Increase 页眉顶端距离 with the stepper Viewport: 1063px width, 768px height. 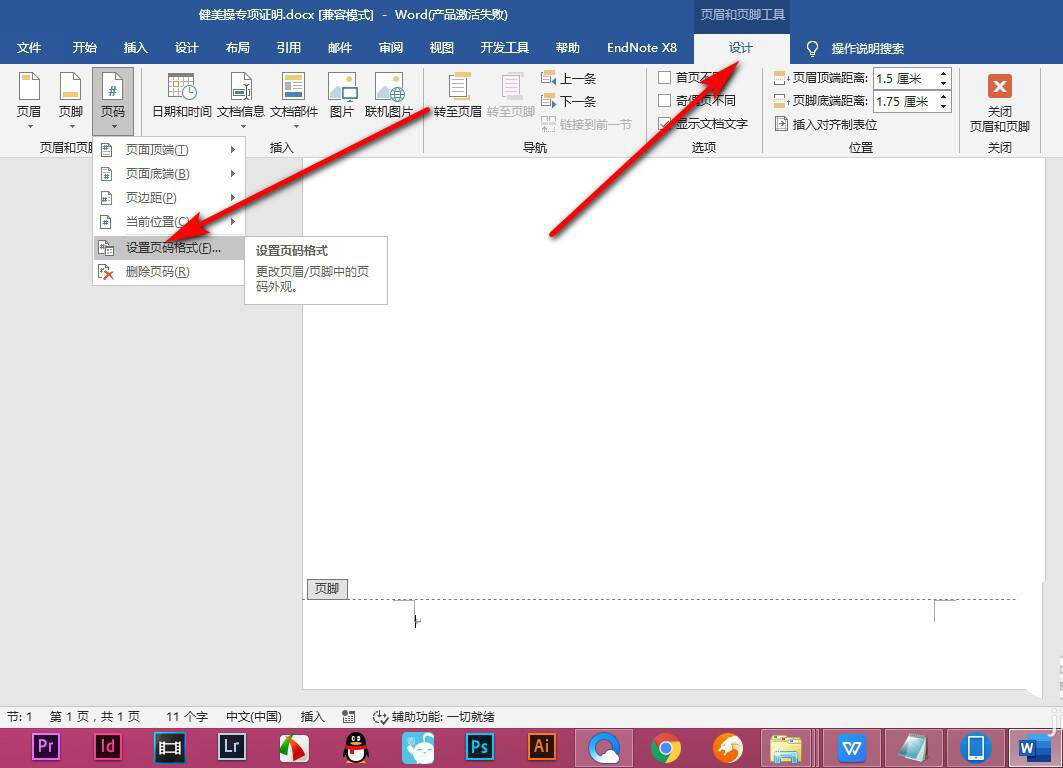pos(946,73)
